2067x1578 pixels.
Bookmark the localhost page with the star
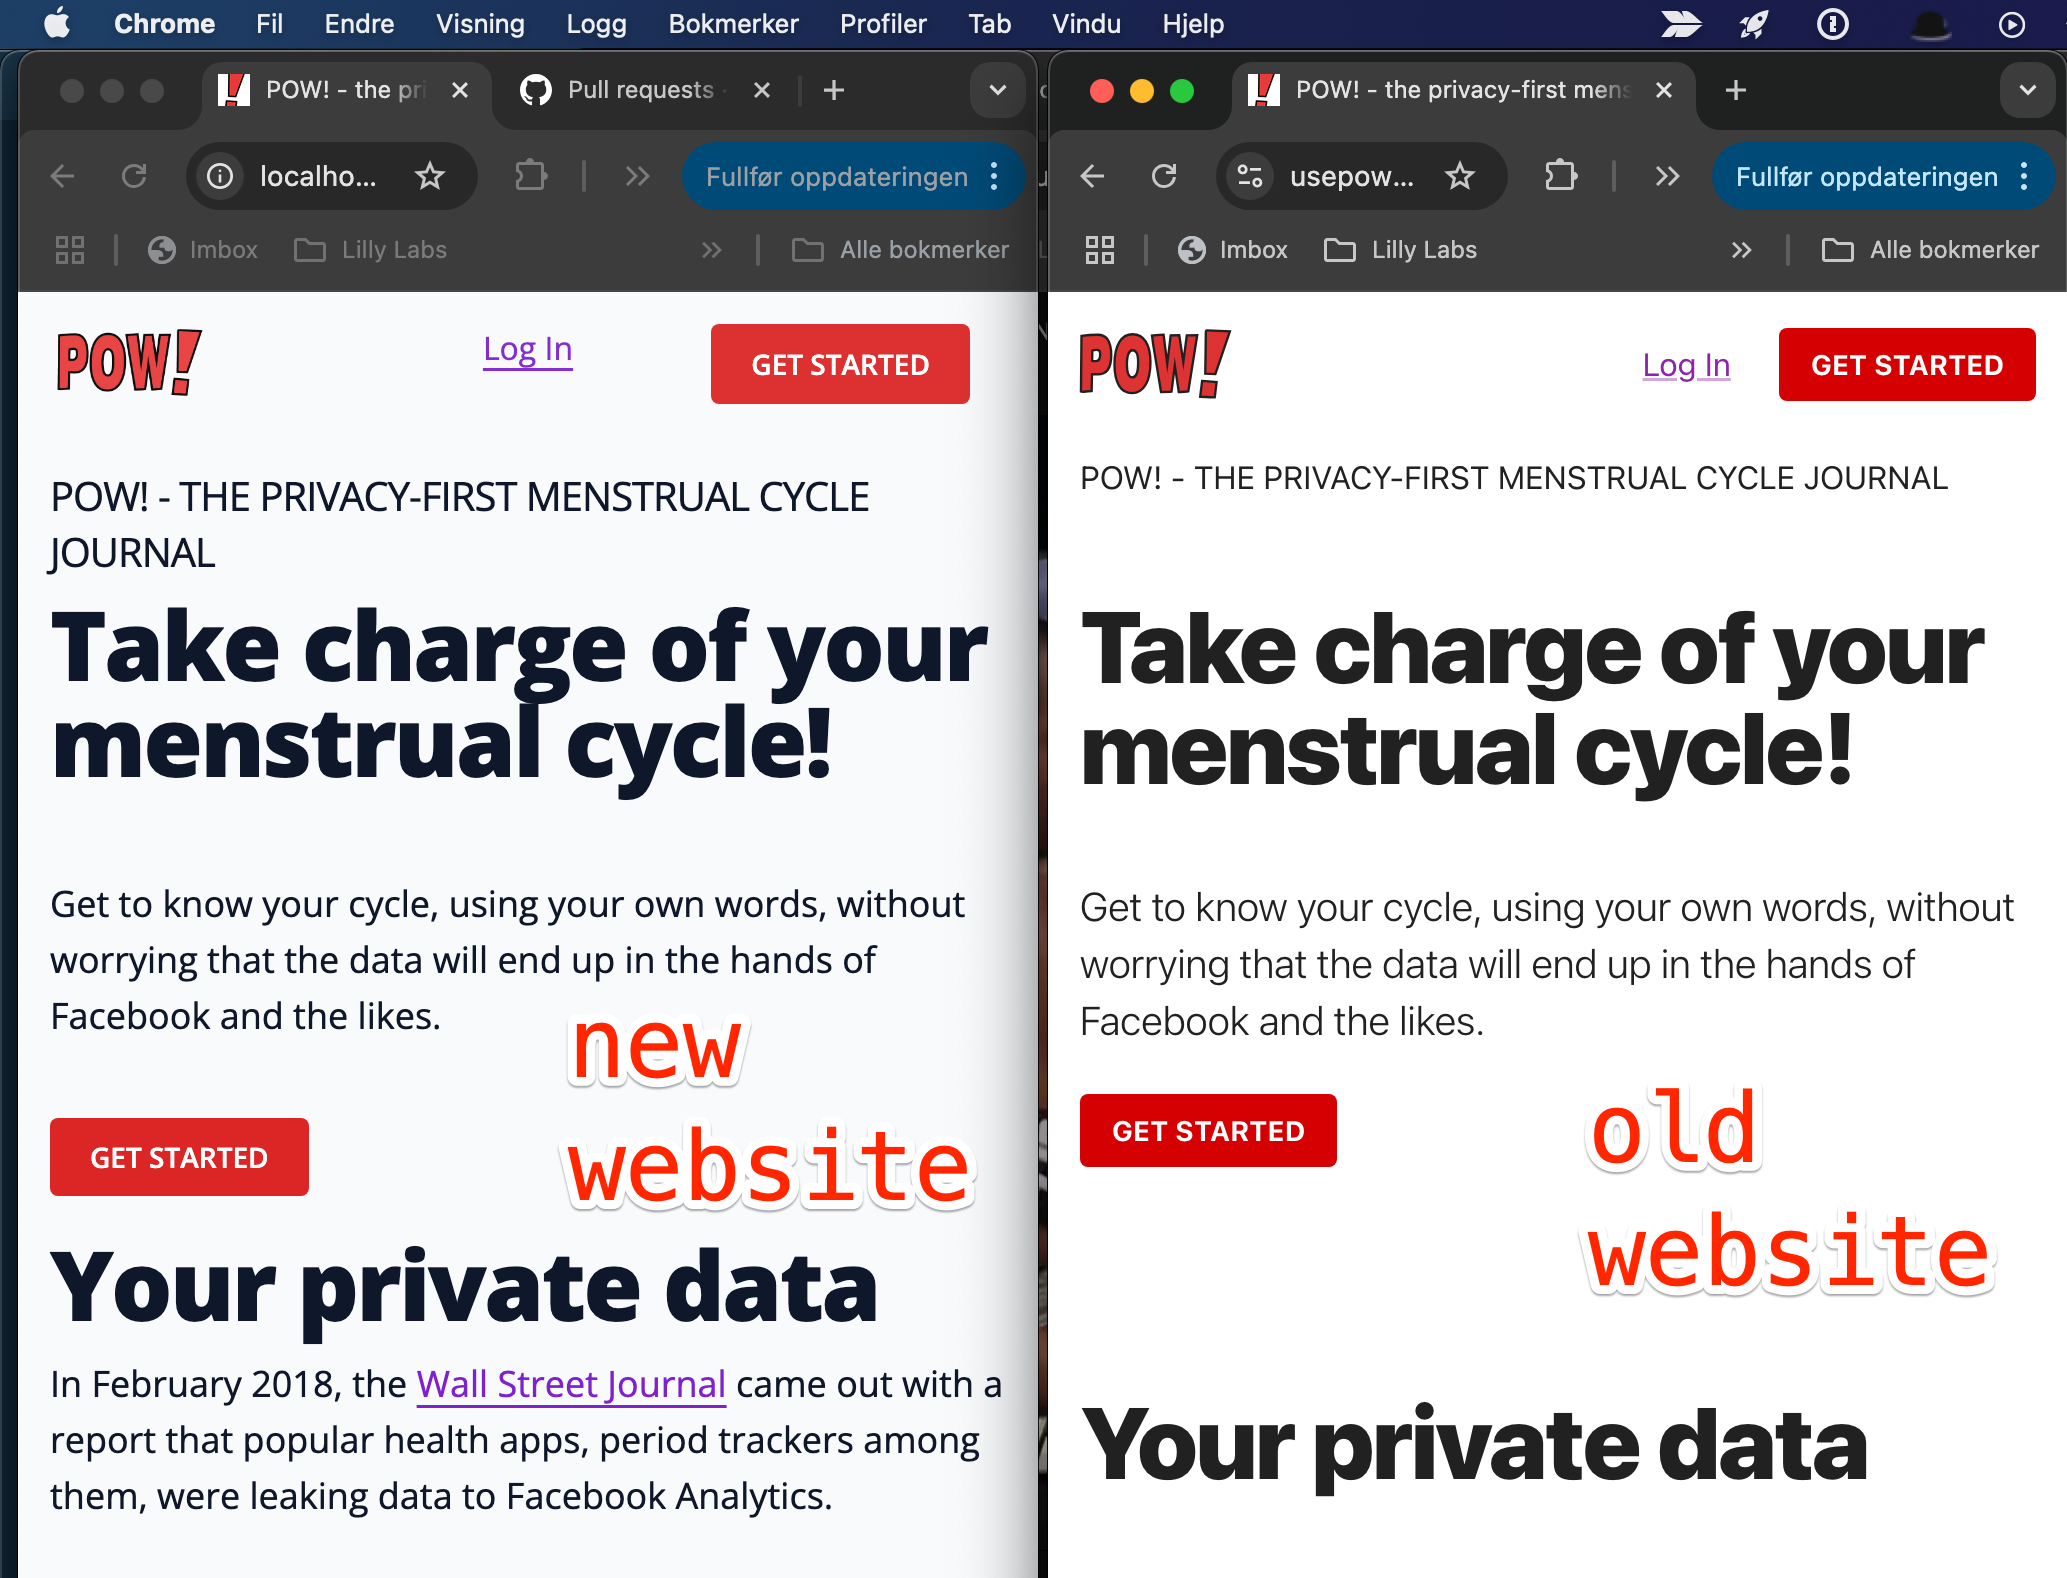point(430,177)
